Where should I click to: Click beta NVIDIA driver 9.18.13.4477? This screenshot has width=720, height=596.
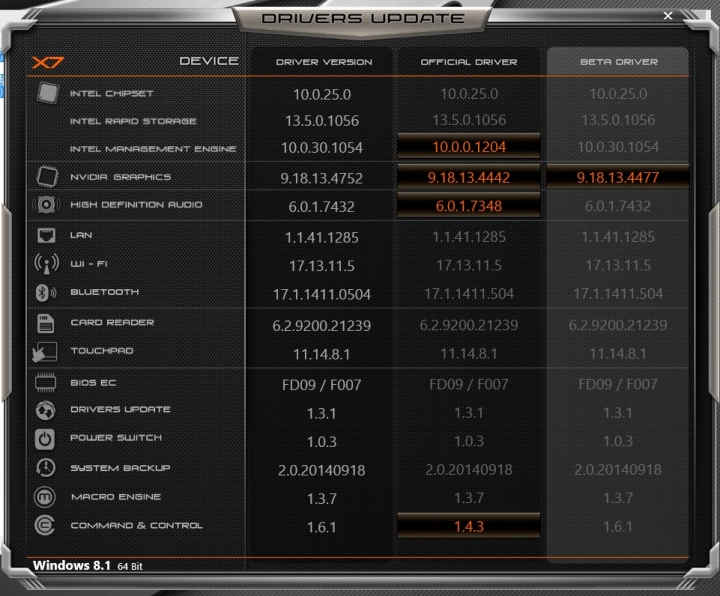(x=618, y=177)
